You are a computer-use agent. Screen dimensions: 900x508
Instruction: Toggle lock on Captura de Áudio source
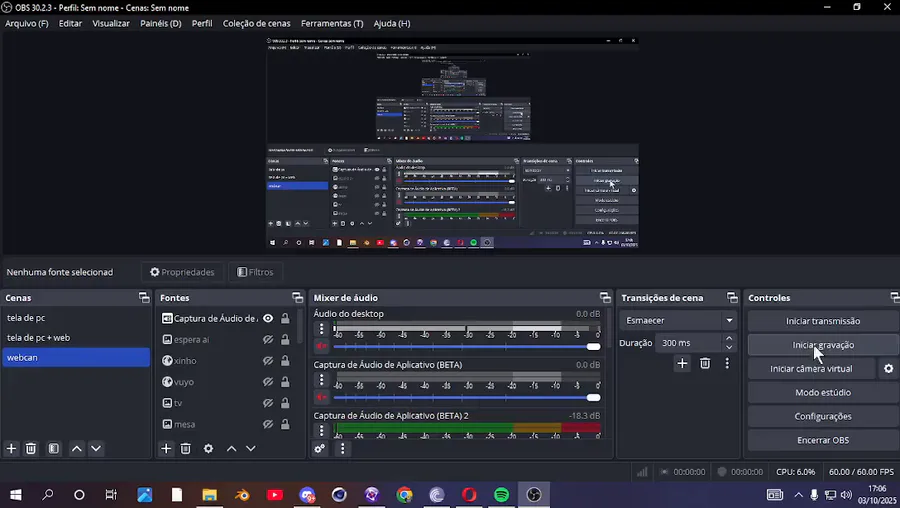point(285,318)
